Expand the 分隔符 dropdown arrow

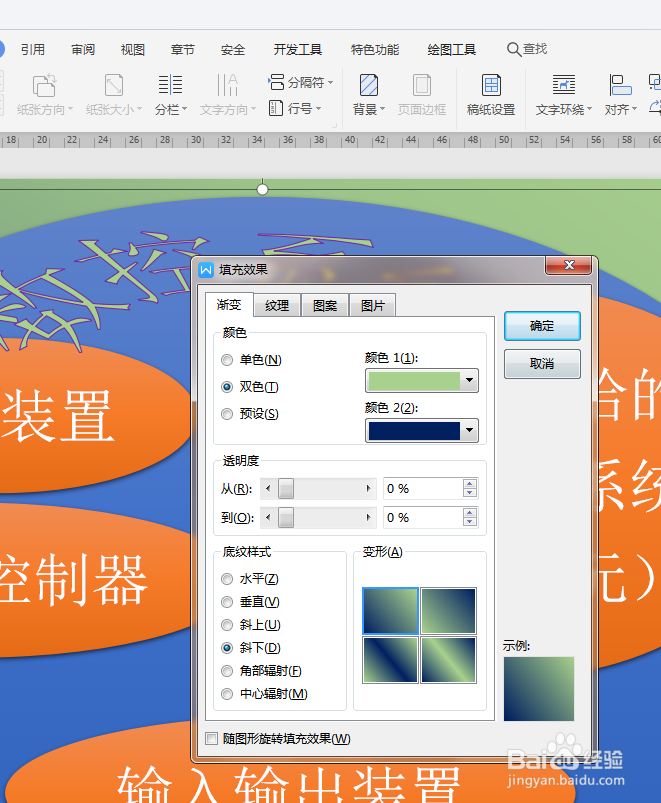[330, 82]
